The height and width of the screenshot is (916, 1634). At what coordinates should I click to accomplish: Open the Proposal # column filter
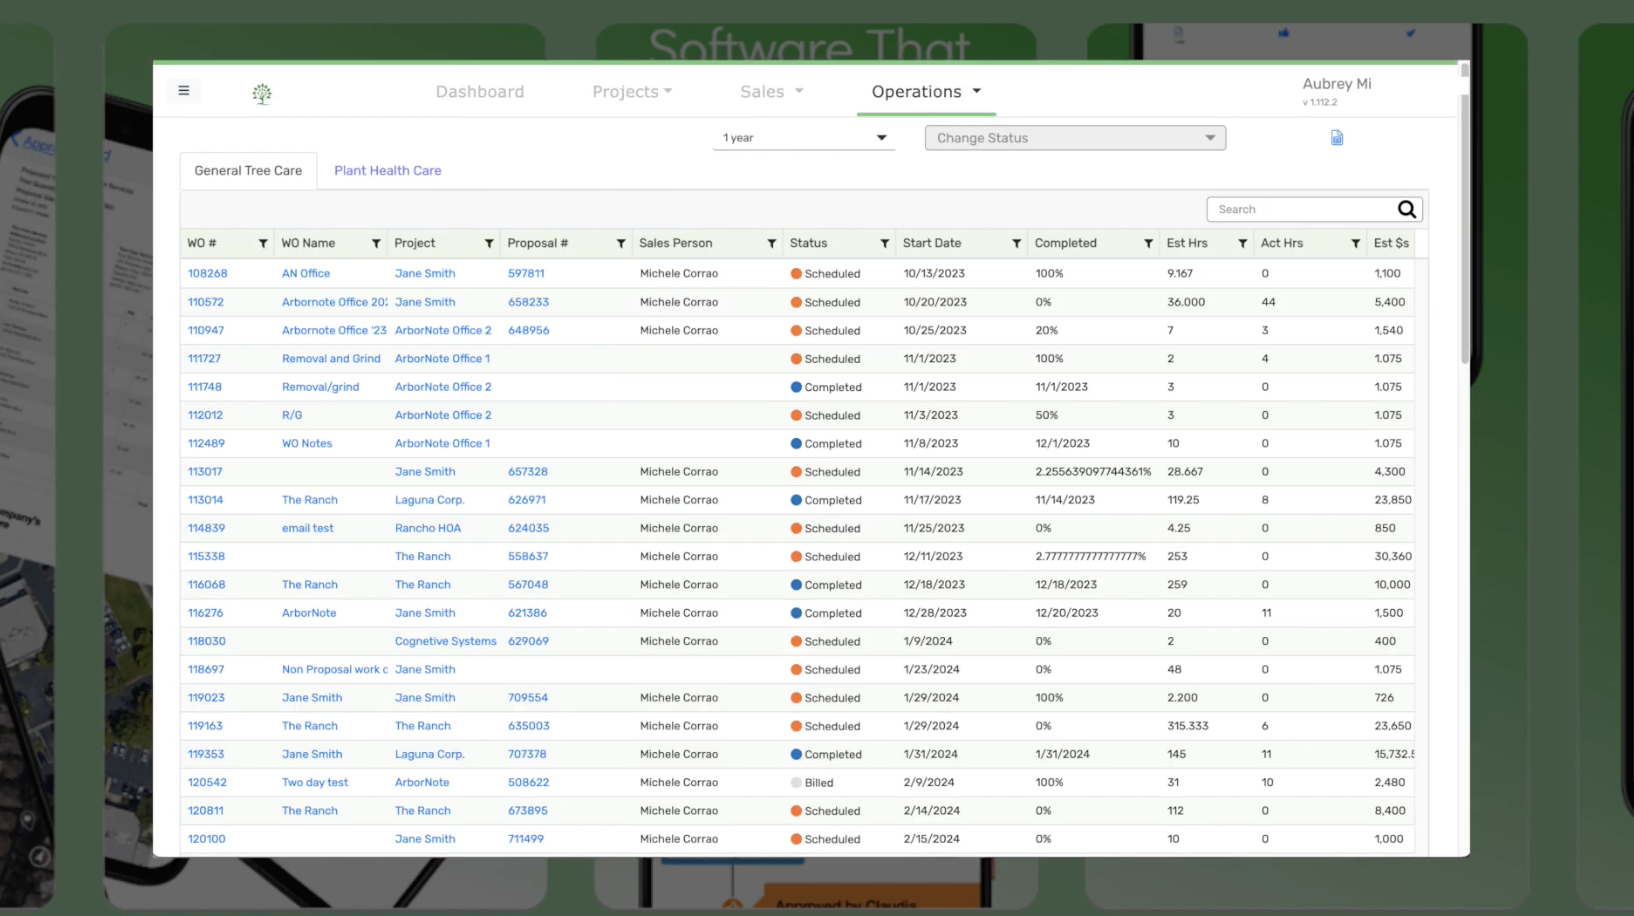(621, 243)
